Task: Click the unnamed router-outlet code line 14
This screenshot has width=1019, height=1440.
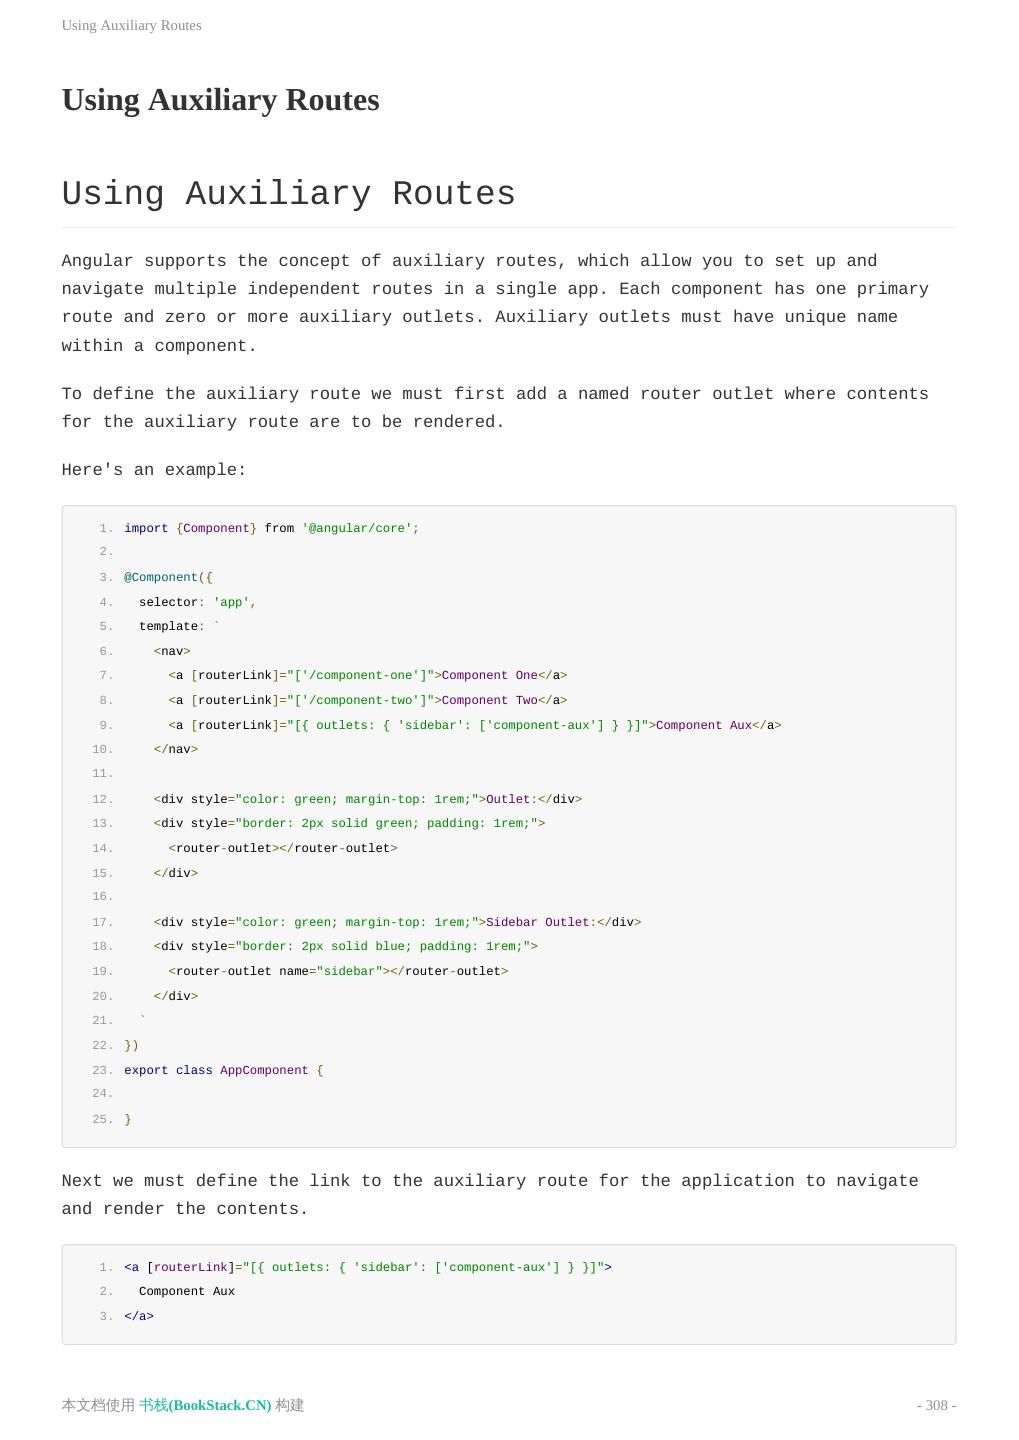Action: (x=283, y=848)
